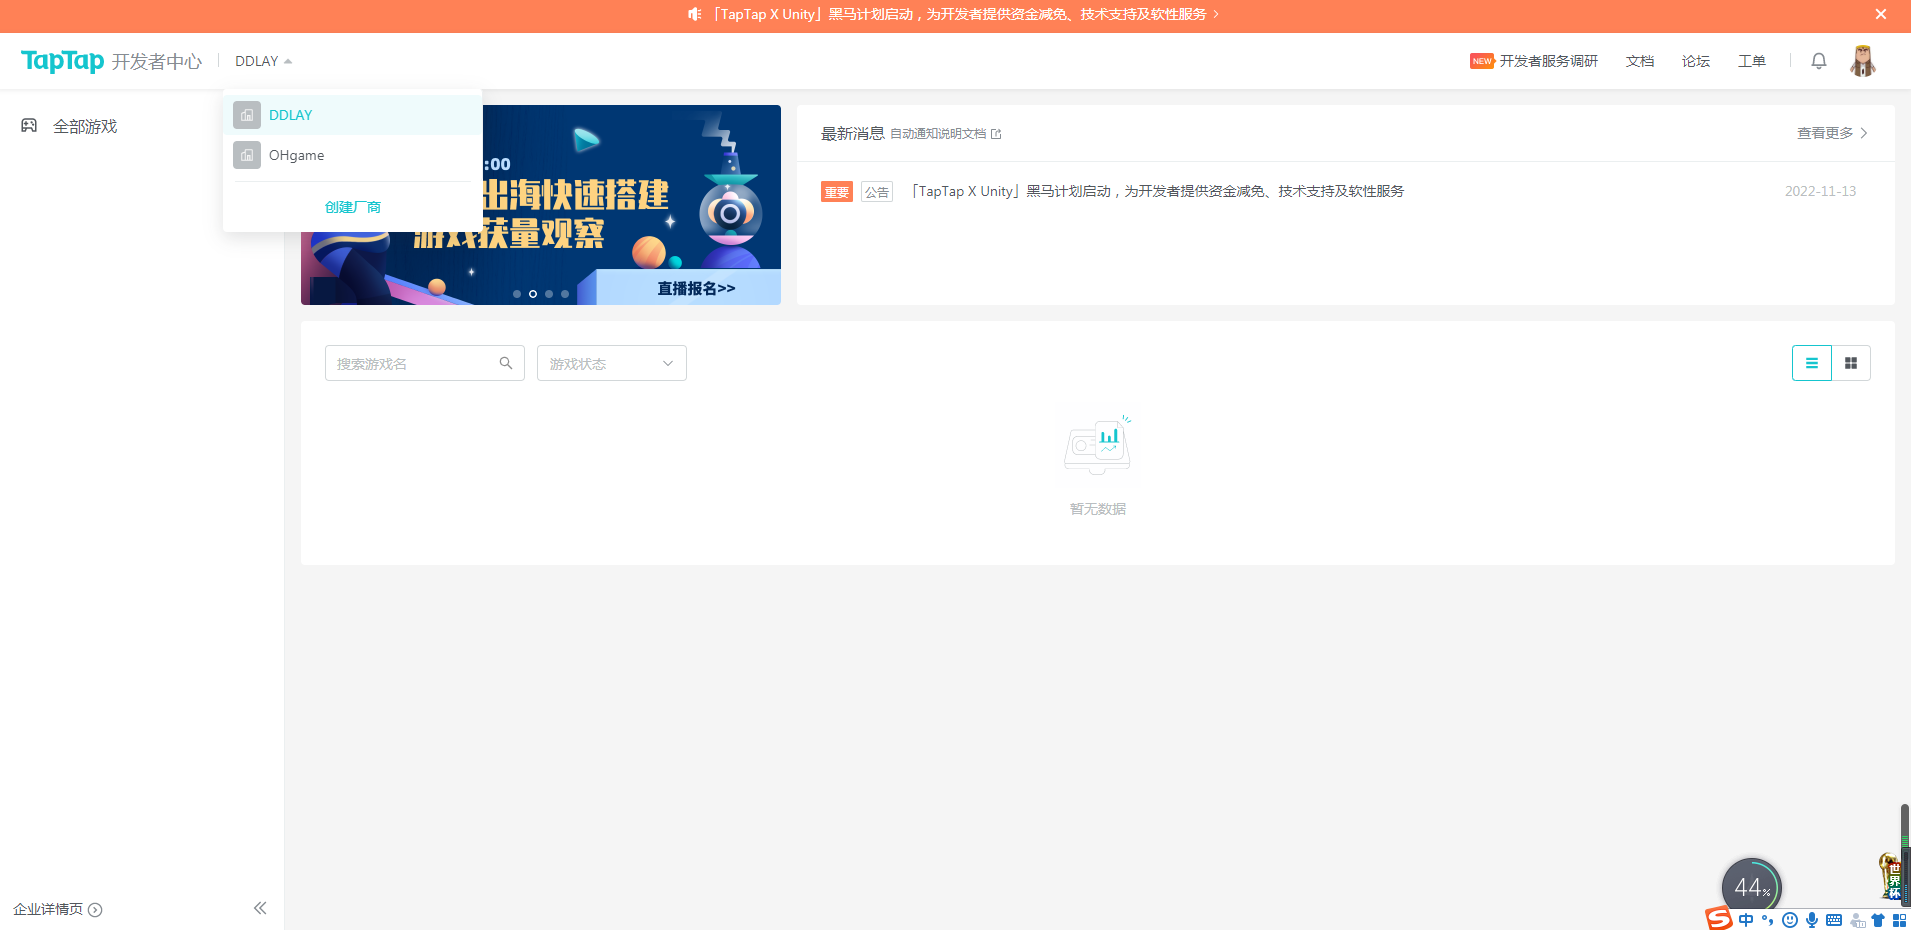Click the orange NEW badge
The height and width of the screenshot is (930, 1911).
click(1482, 61)
